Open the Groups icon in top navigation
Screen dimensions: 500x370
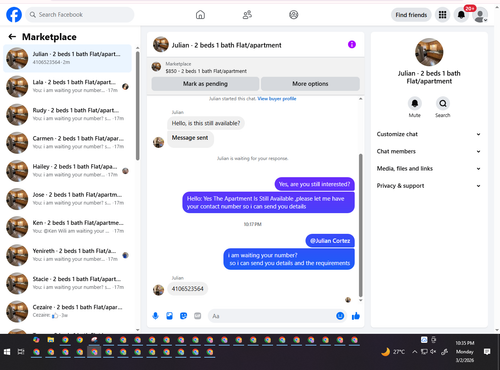click(x=294, y=15)
